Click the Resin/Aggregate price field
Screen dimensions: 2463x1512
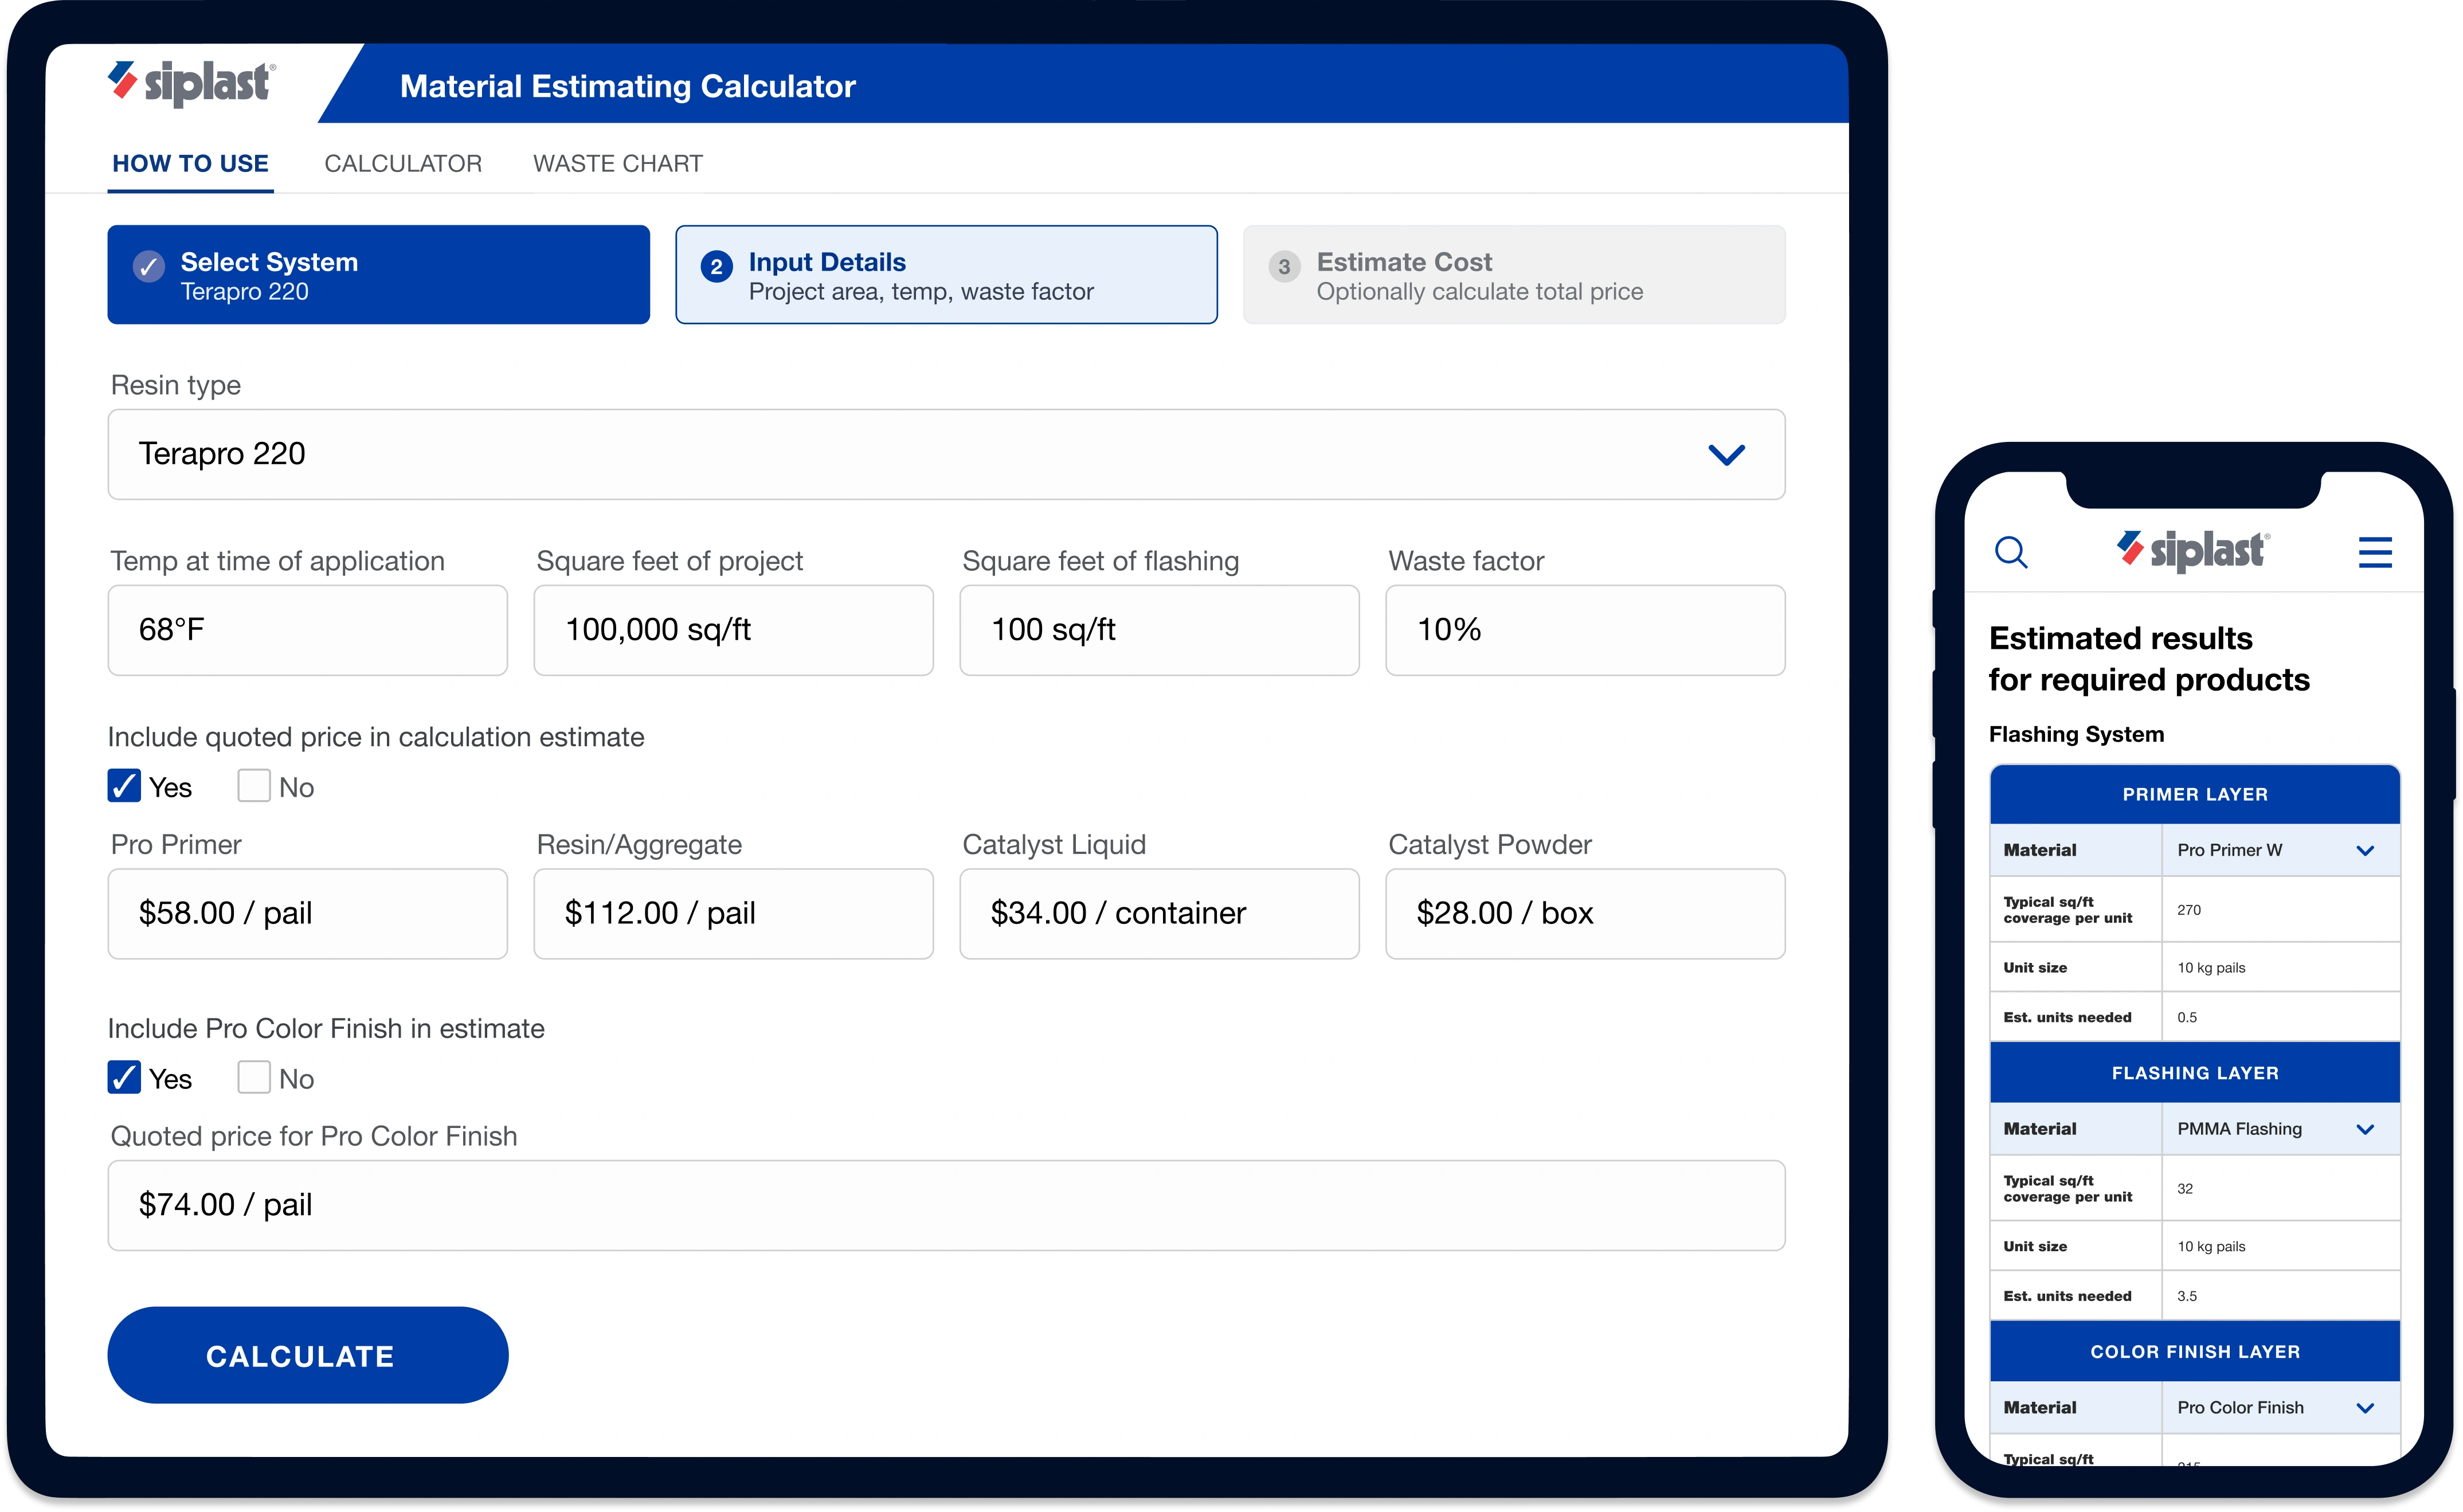pos(734,914)
